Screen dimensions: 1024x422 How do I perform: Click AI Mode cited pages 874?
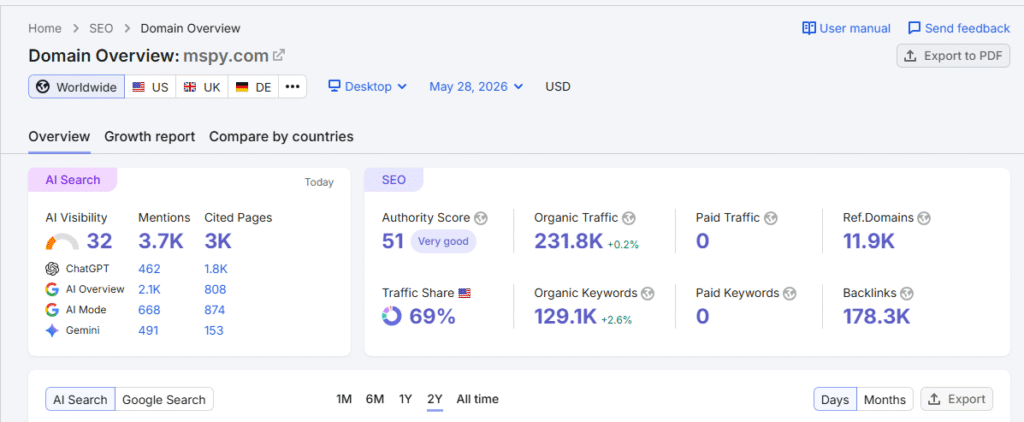coord(215,310)
